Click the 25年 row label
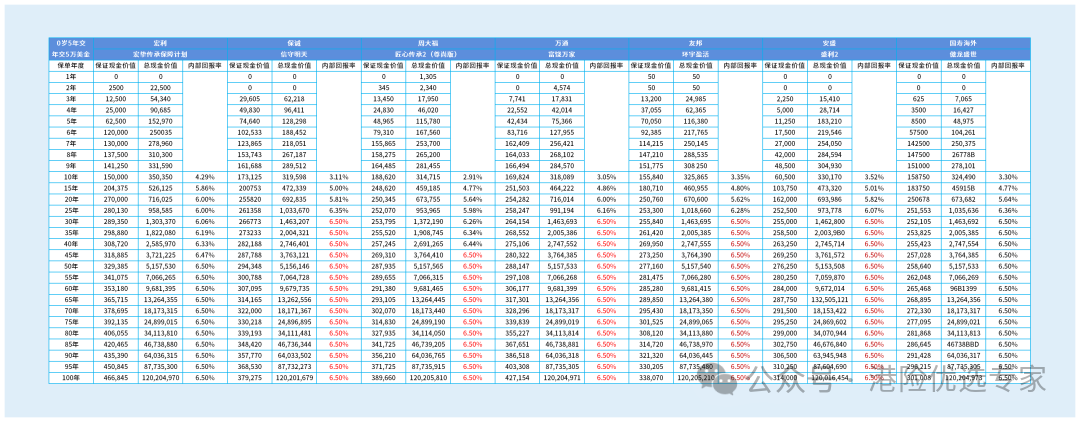Image resolution: width=1080 pixels, height=422 pixels. (72, 209)
